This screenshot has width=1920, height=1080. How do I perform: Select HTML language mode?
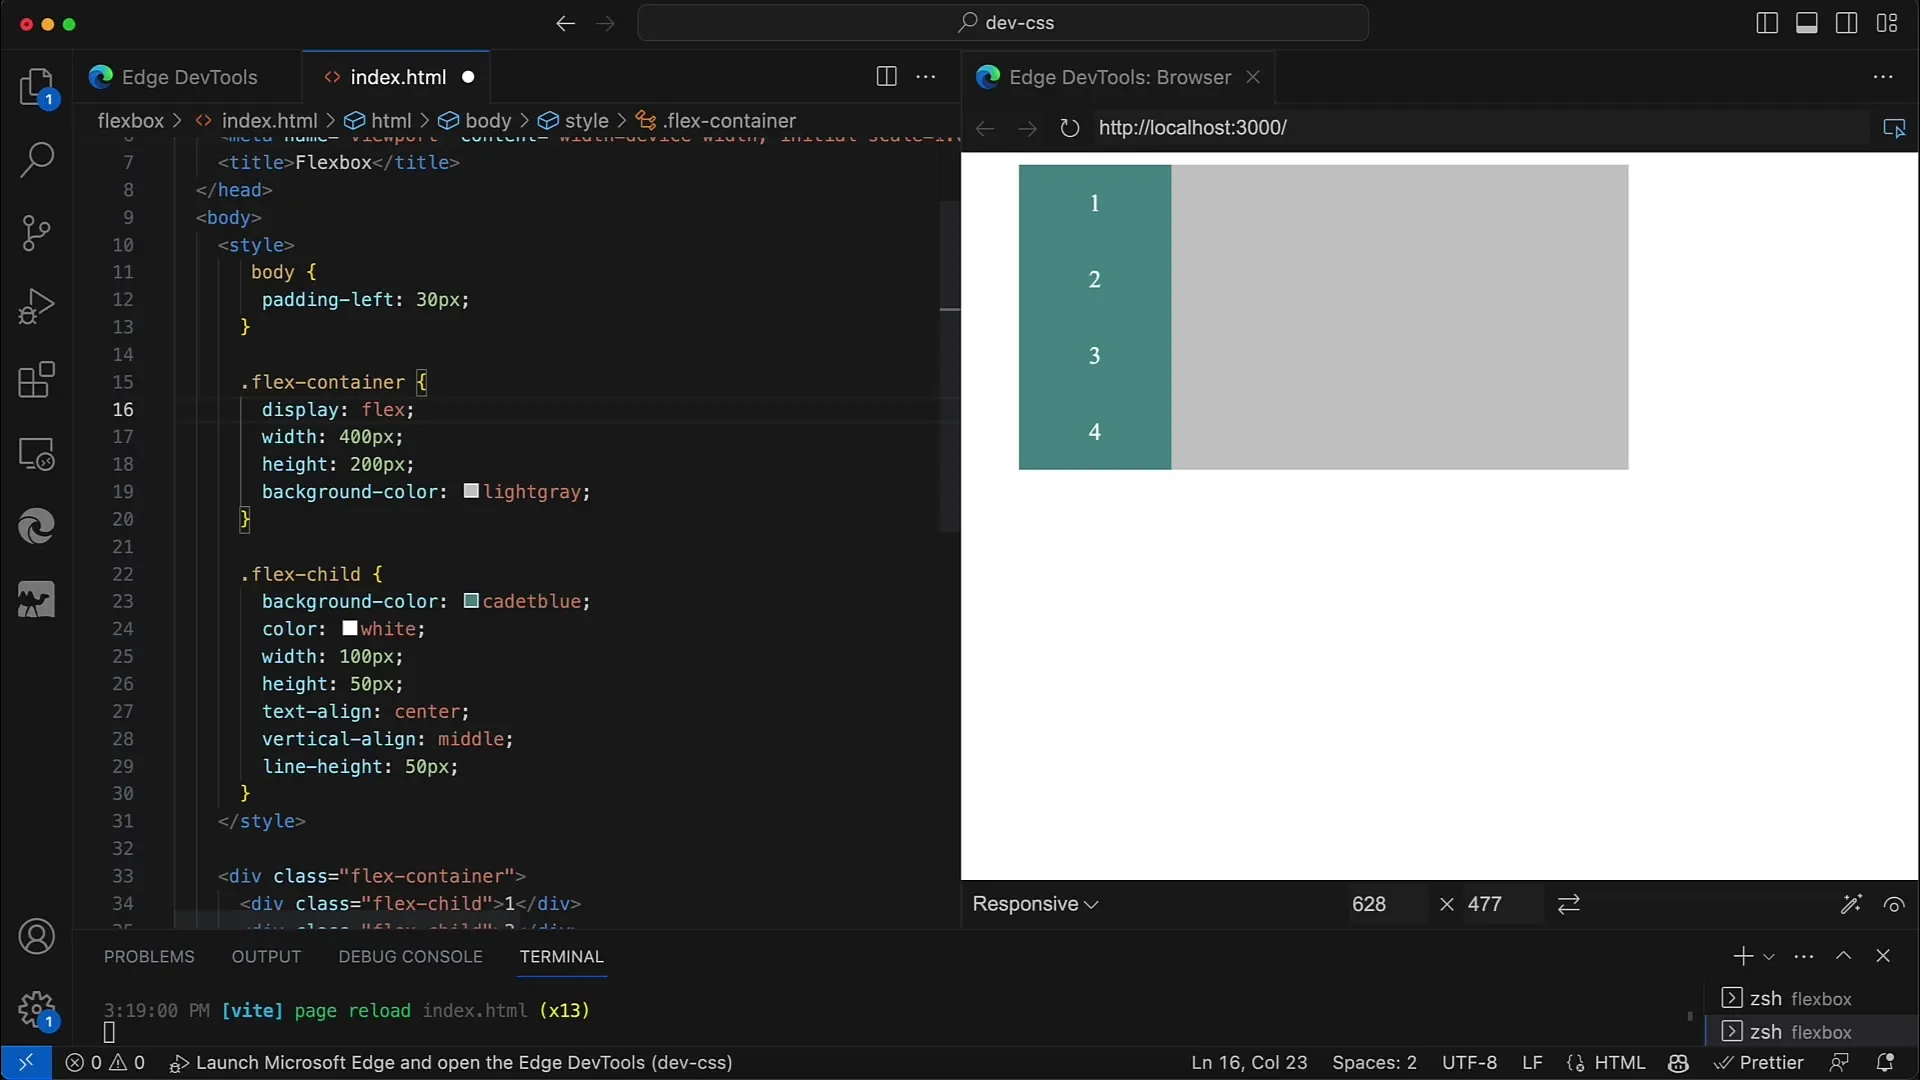point(1606,1063)
